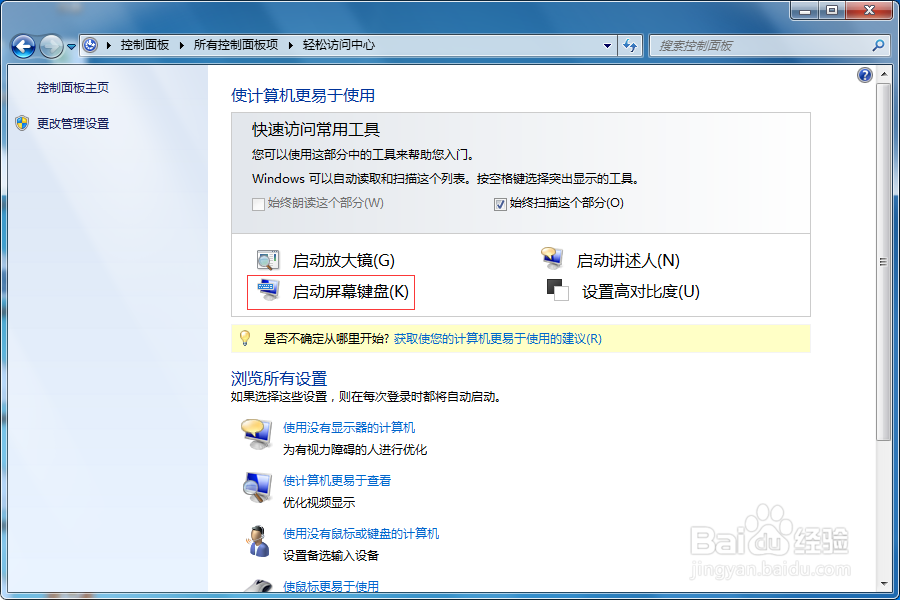The width and height of the screenshot is (900, 600).
Task: Click the Help question mark icon
Action: click(864, 74)
